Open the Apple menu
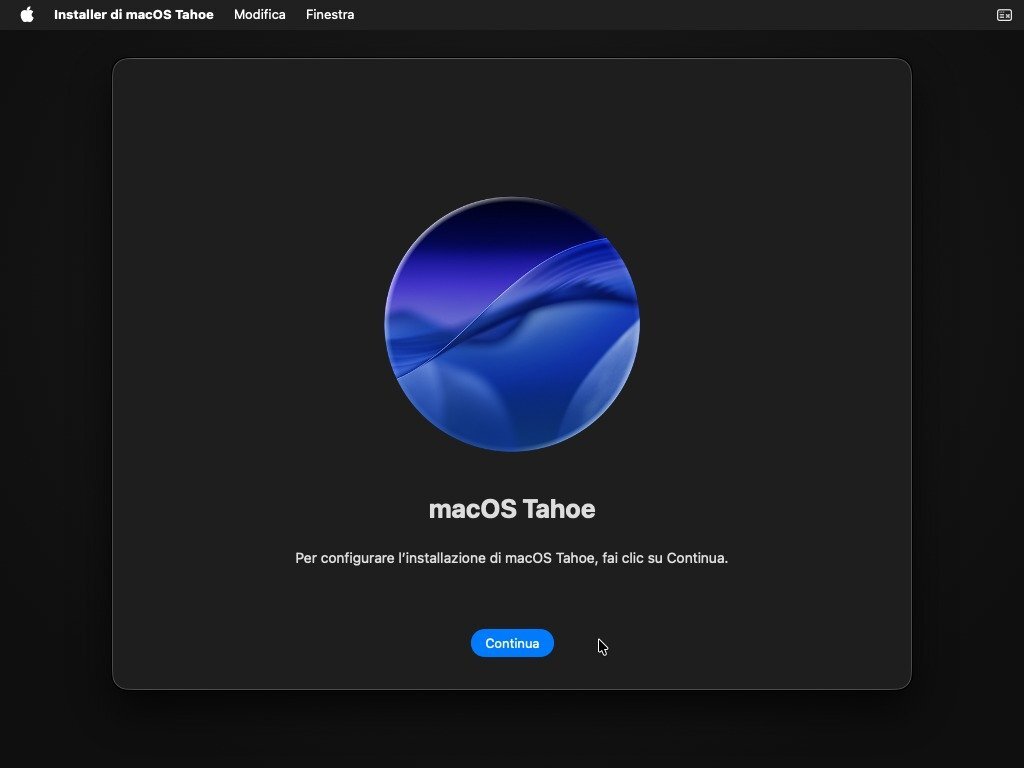1024x768 pixels. [27, 14]
